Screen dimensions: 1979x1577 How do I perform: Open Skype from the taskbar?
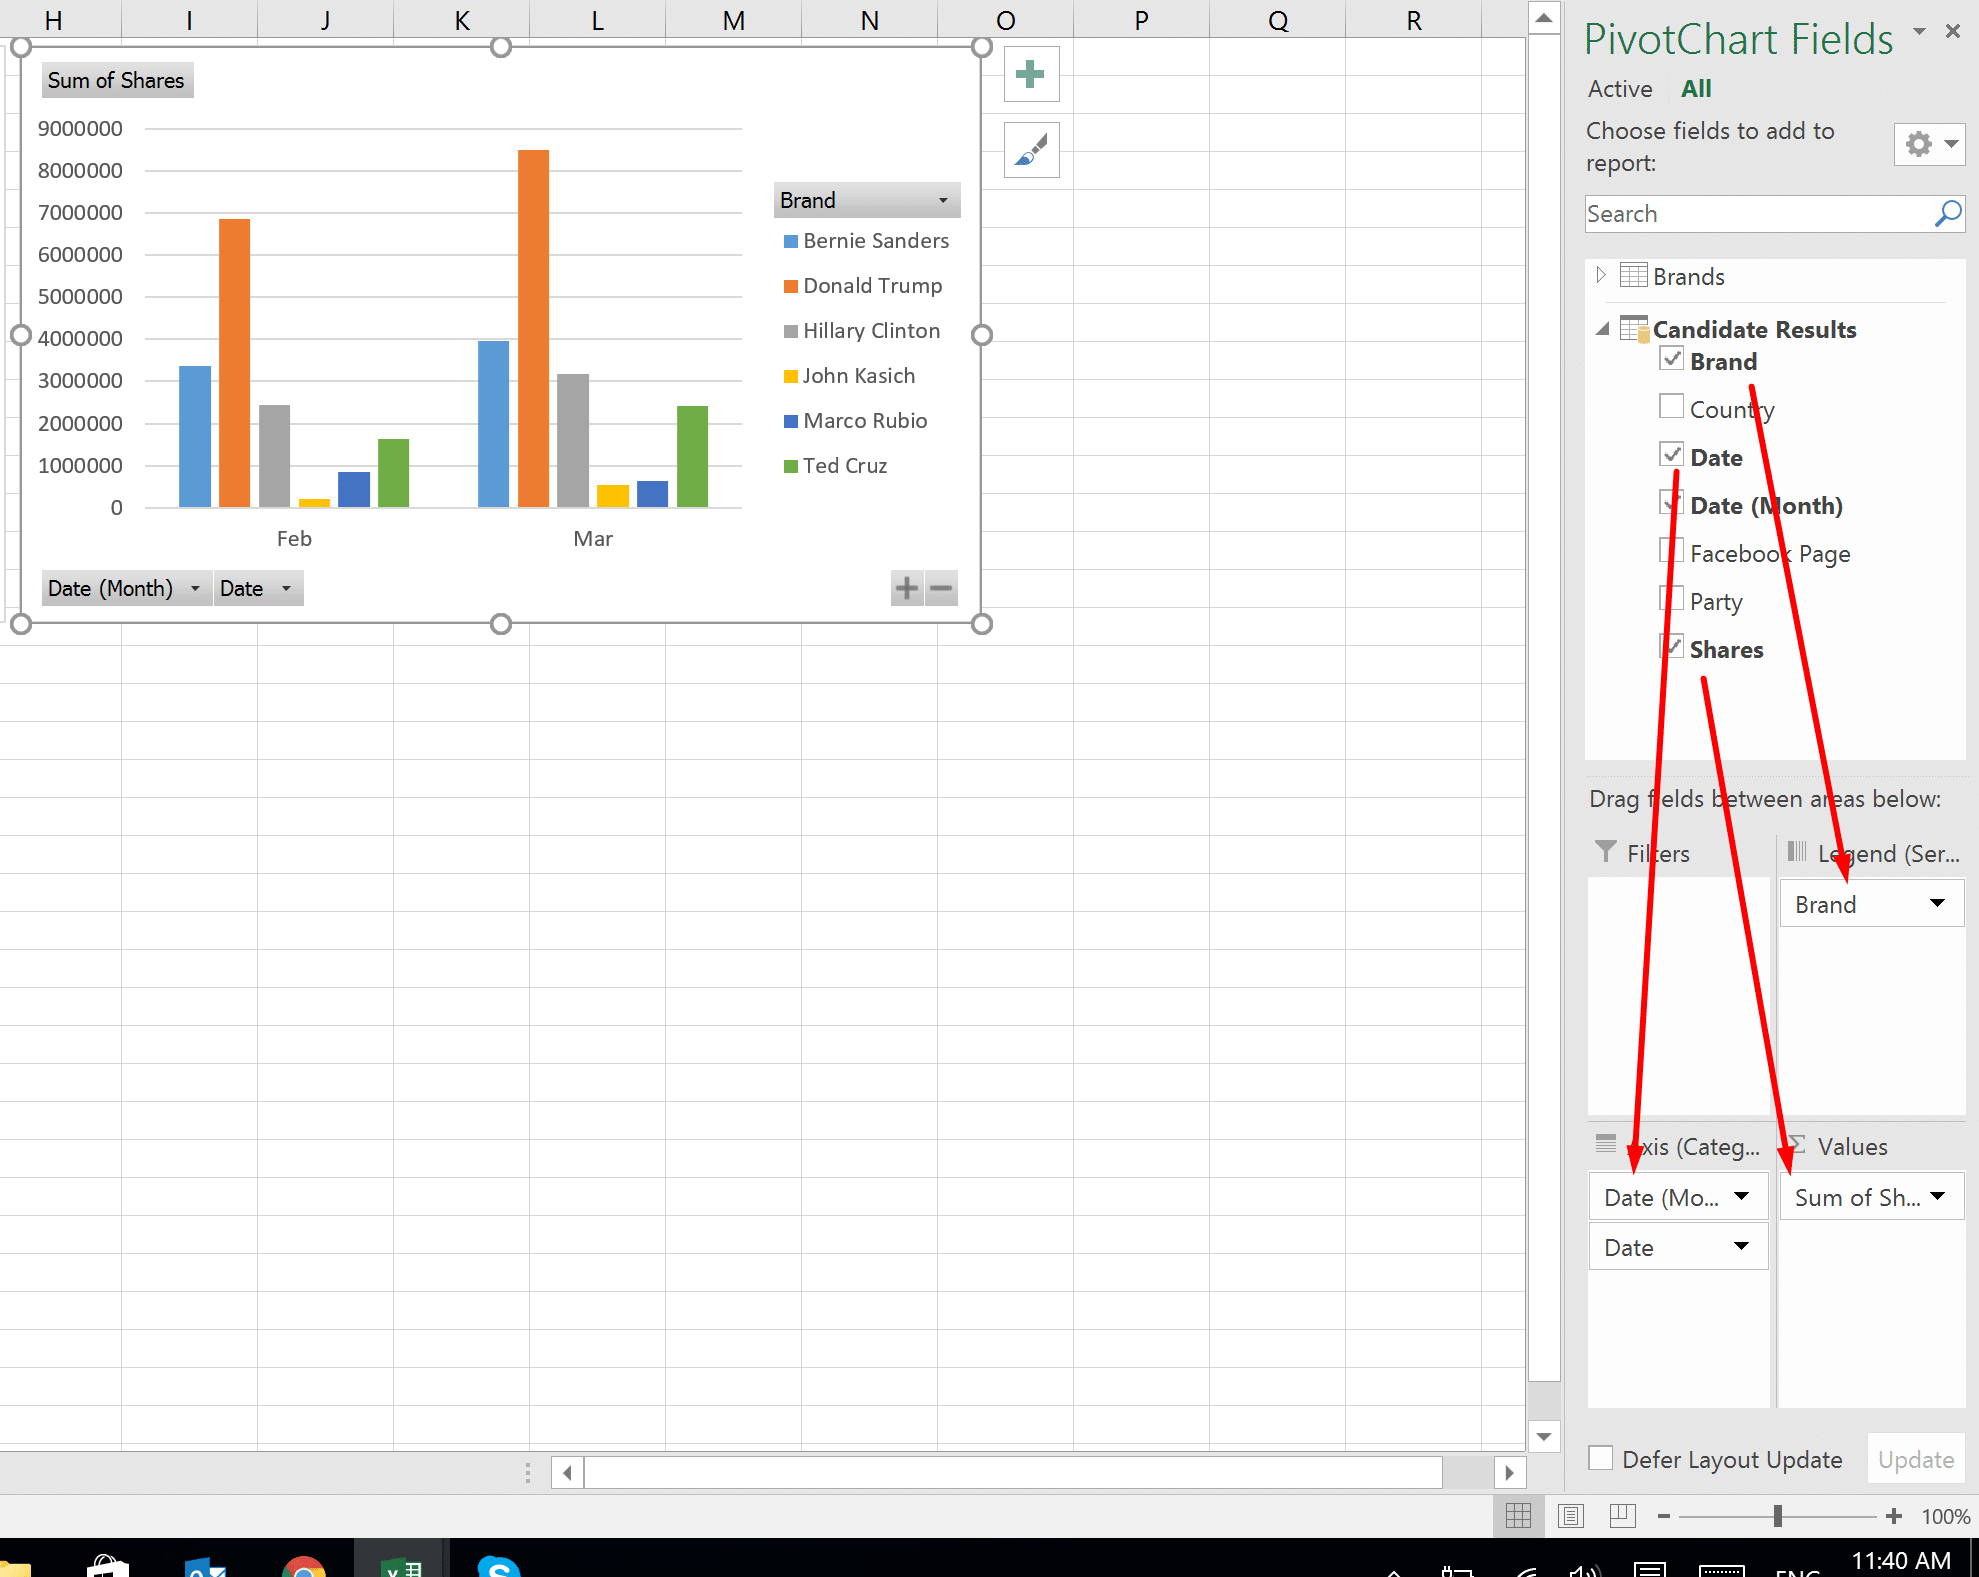pyautogui.click(x=498, y=1566)
